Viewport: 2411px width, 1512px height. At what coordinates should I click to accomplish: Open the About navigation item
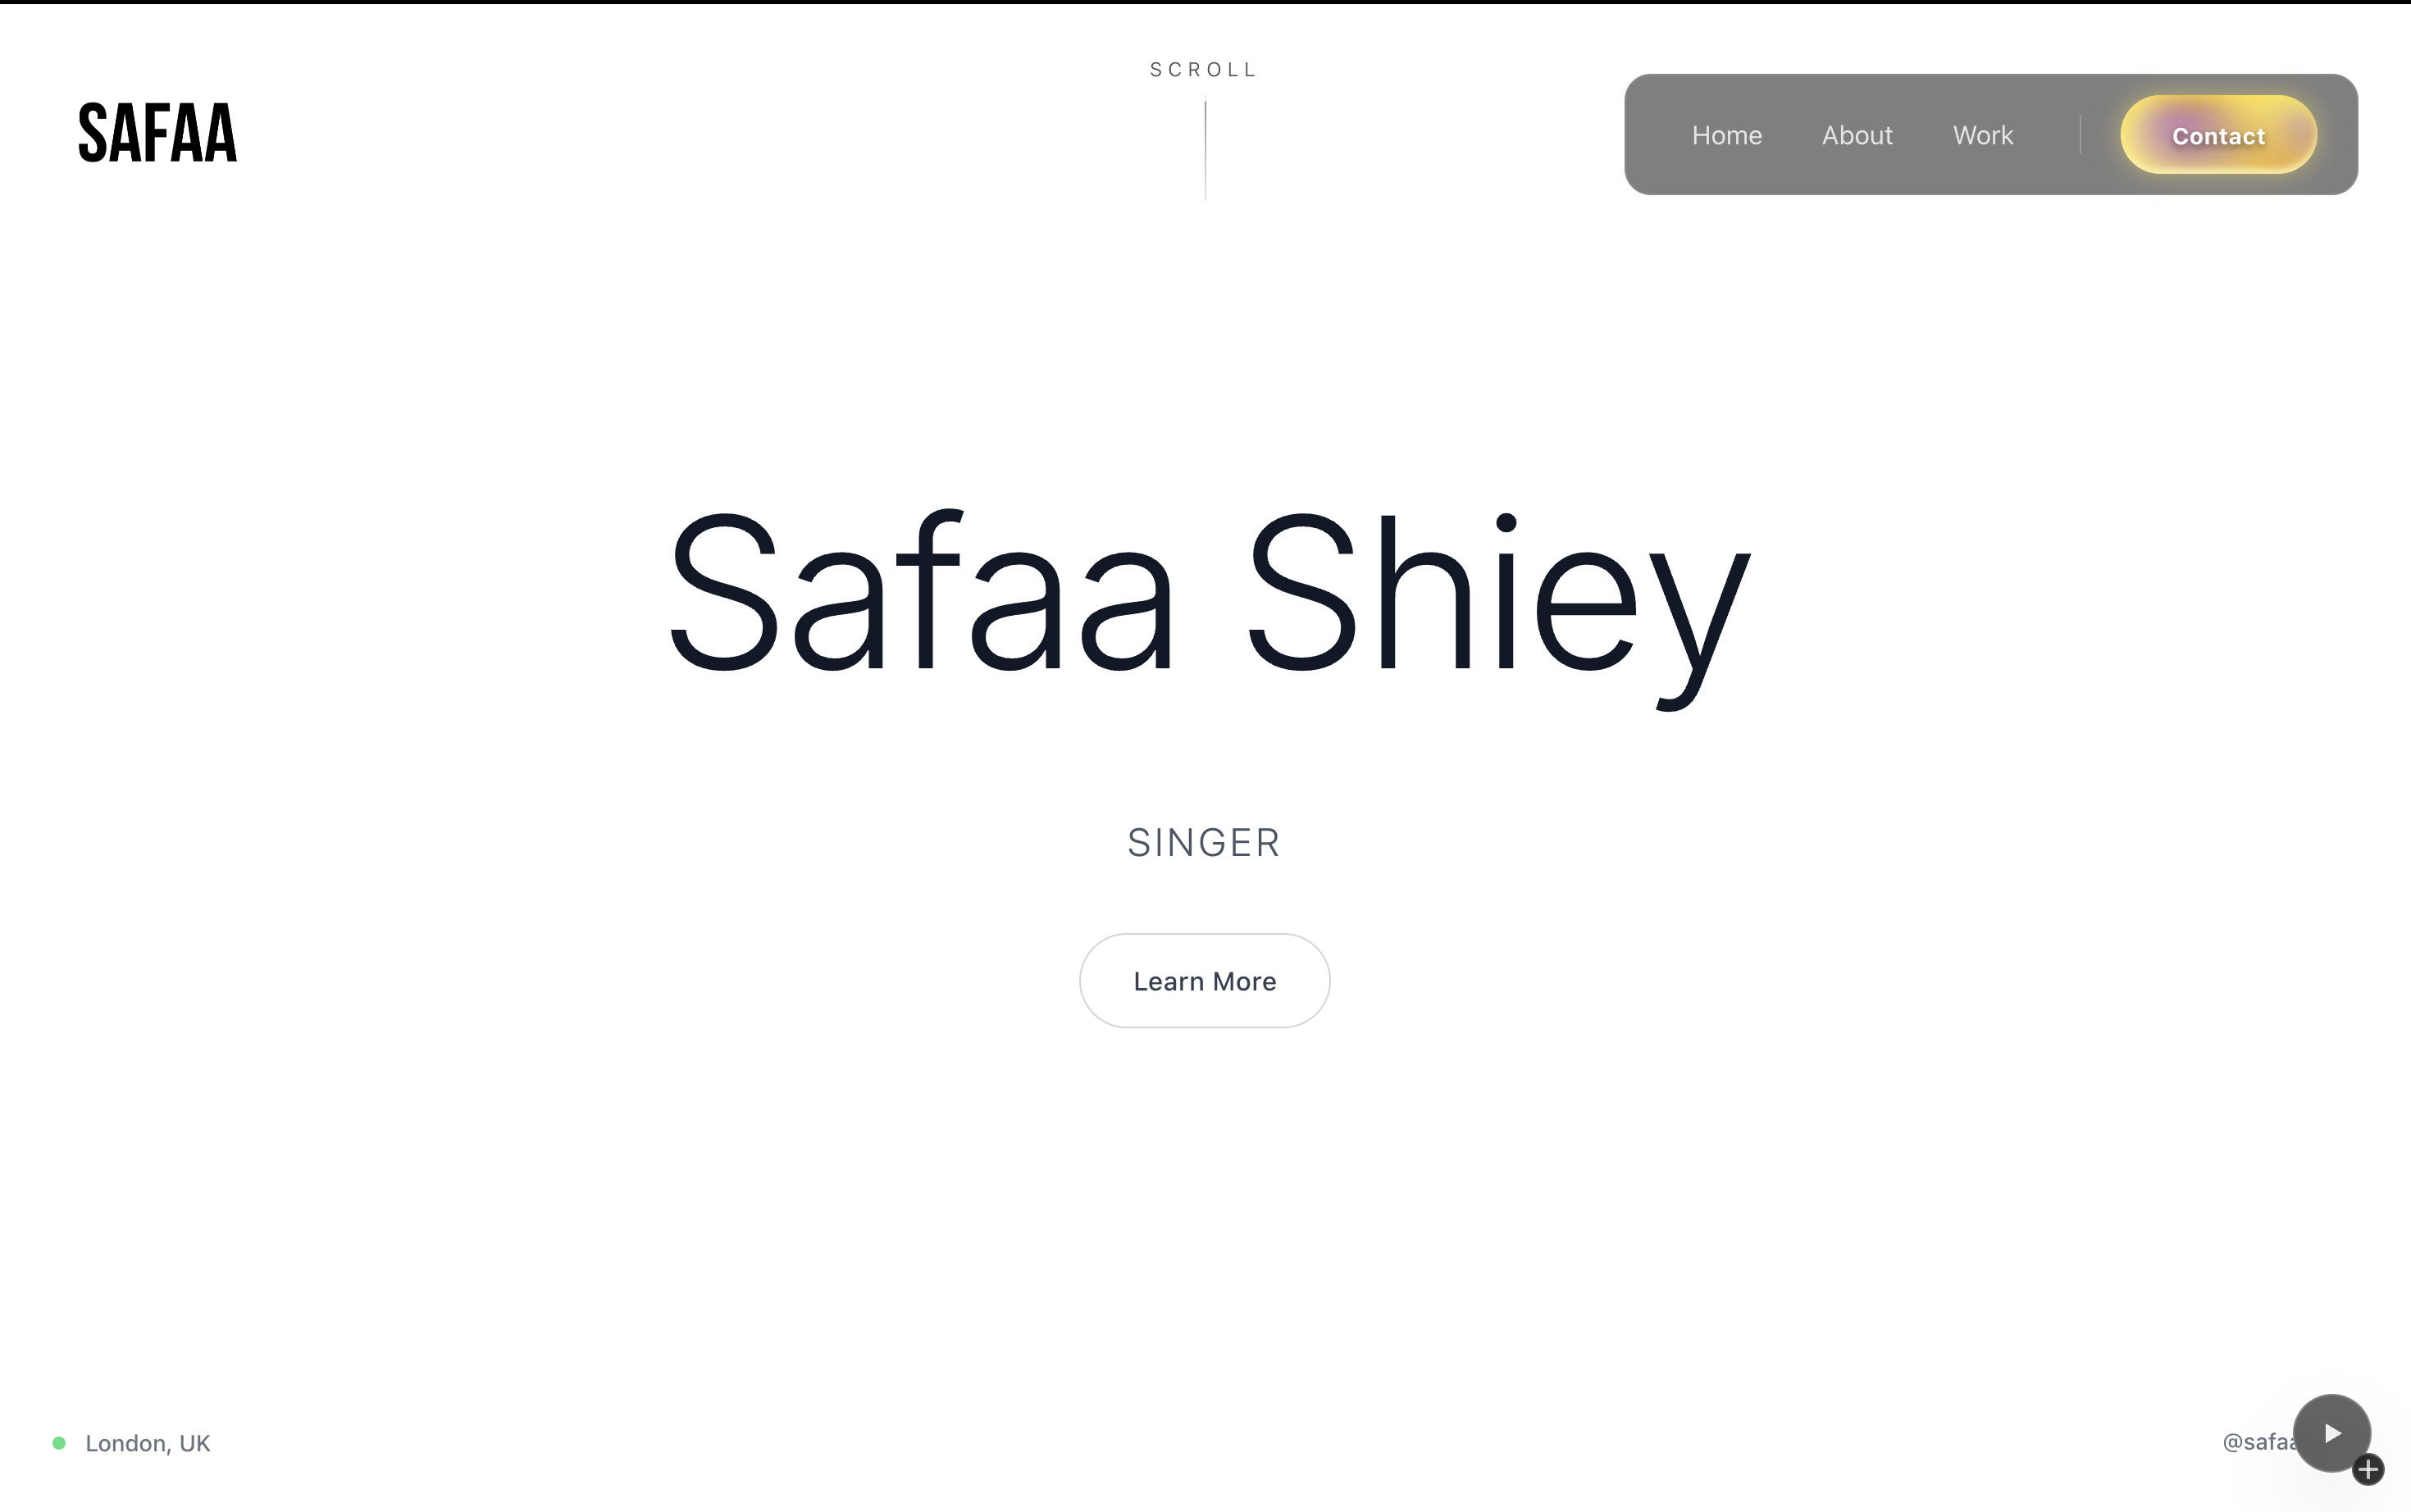click(1856, 134)
